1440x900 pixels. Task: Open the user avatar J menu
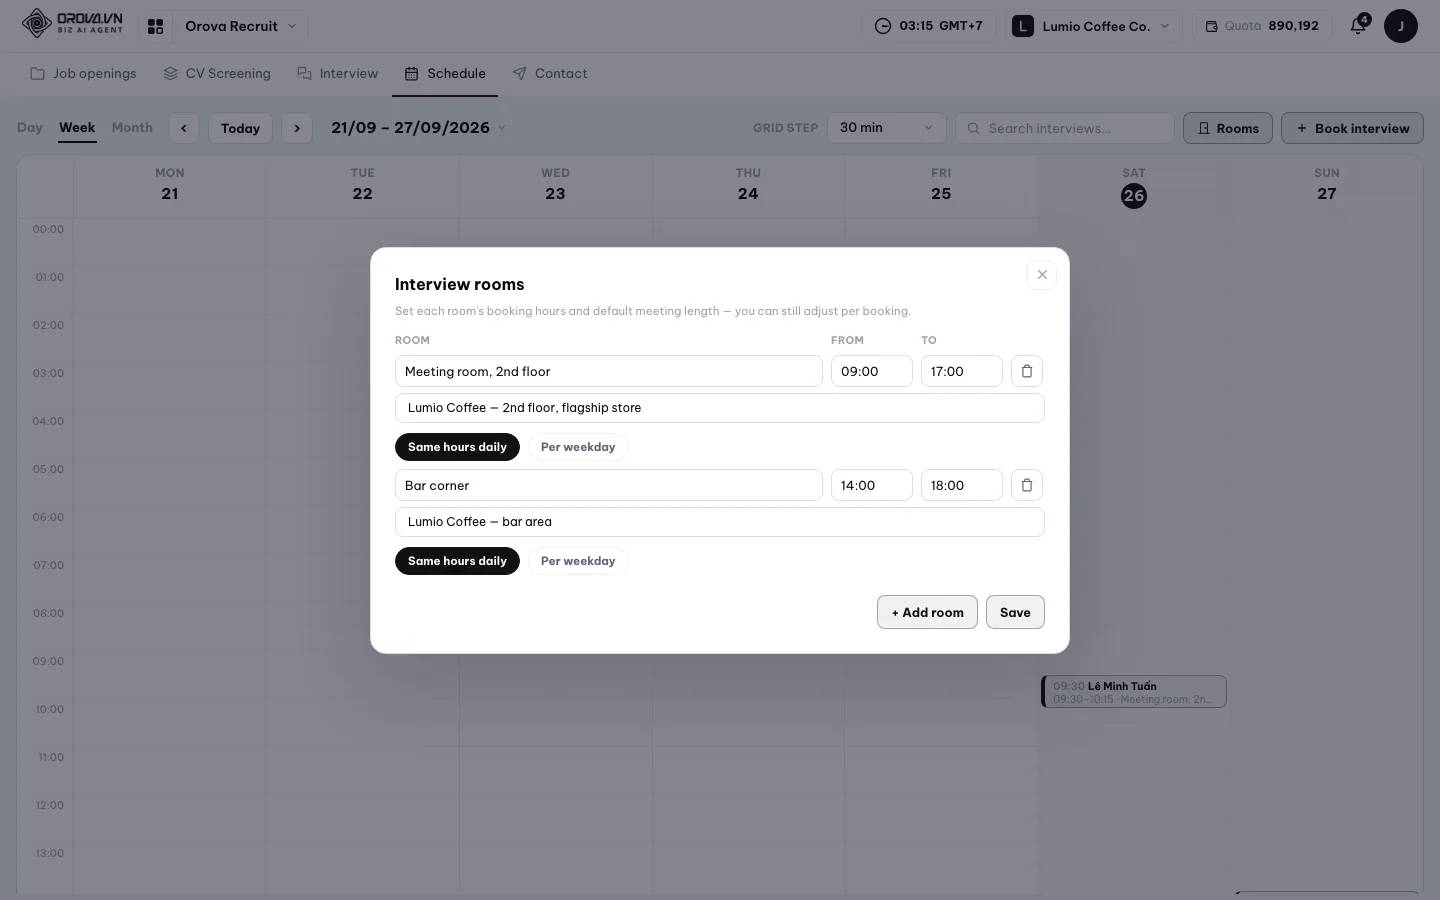tap(1401, 26)
